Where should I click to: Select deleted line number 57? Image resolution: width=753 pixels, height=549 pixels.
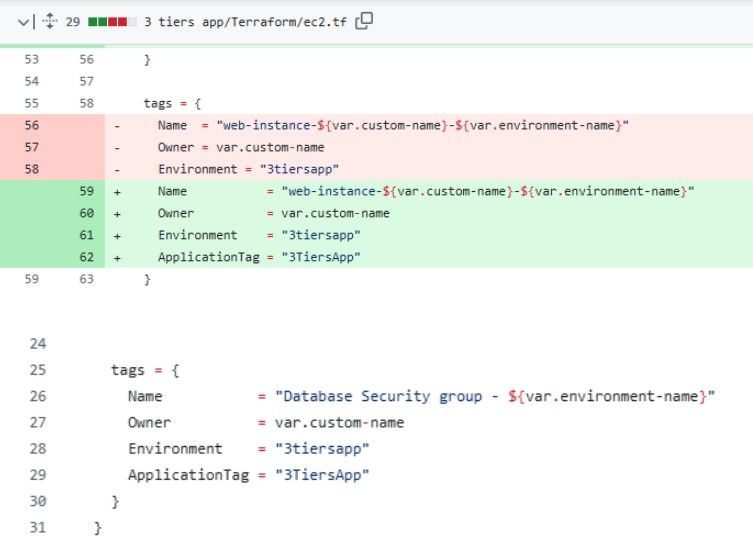[x=29, y=147]
